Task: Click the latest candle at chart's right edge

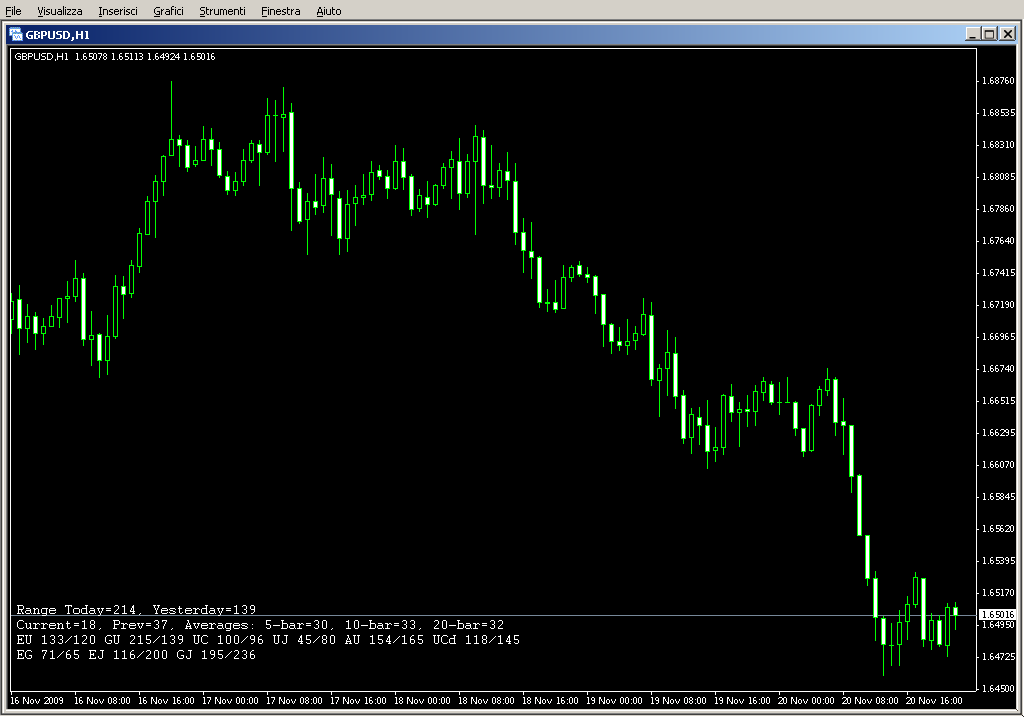Action: (955, 612)
